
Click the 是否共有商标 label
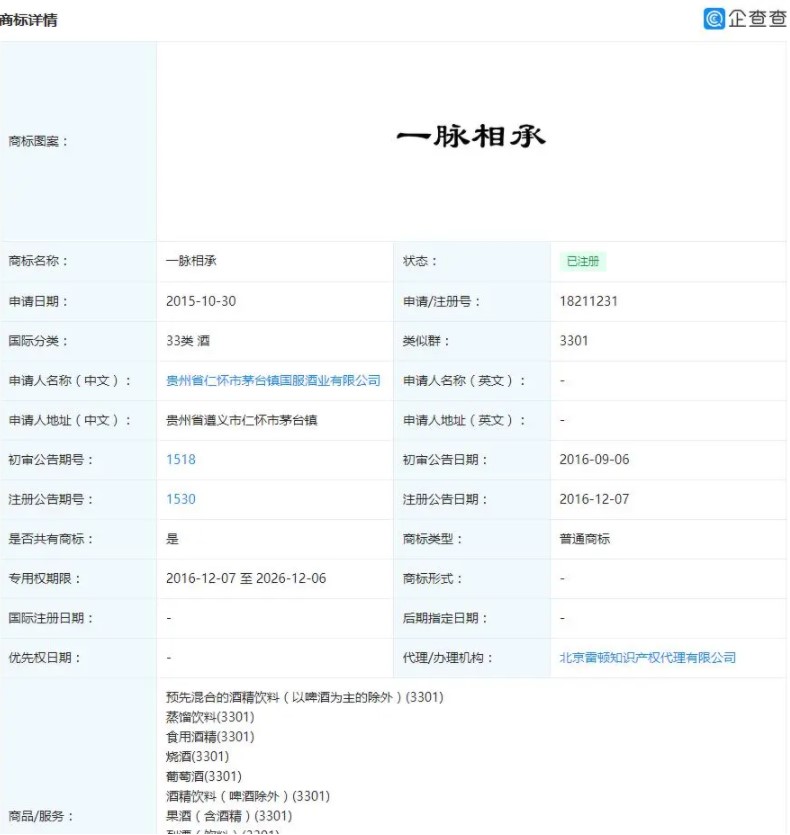coord(51,539)
